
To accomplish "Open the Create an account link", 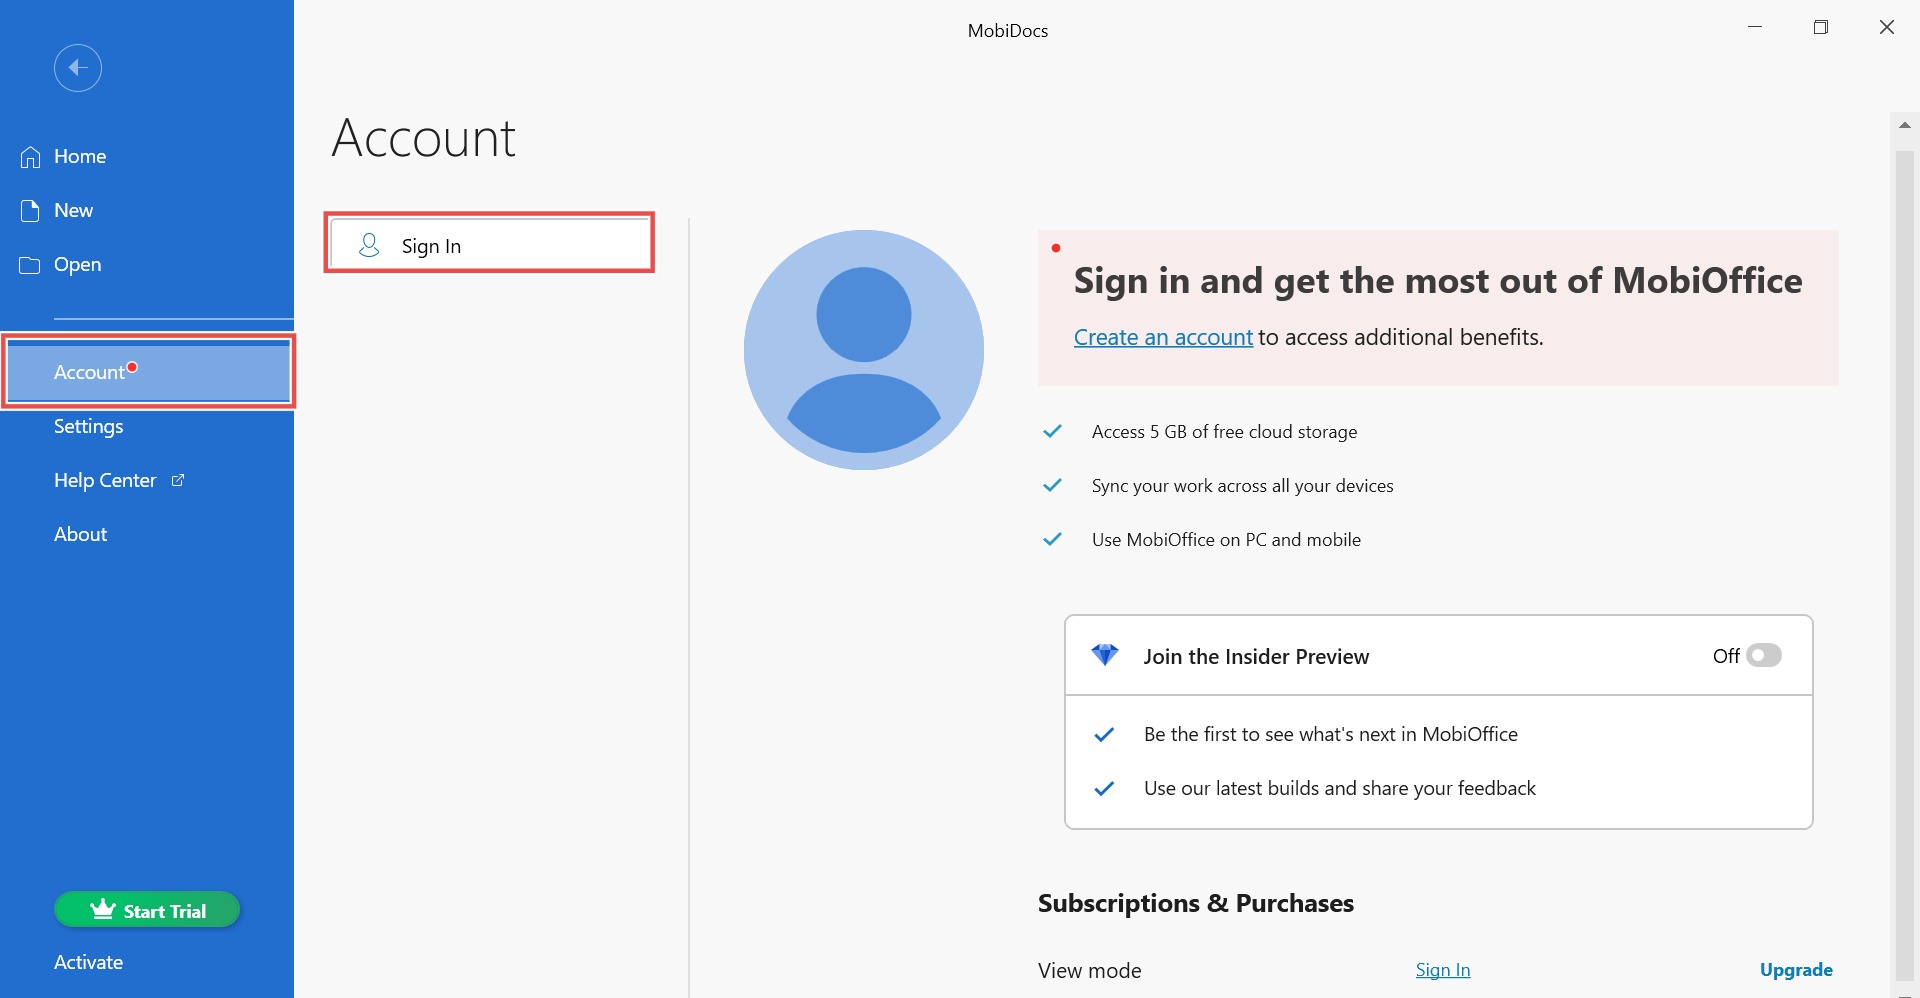I will (x=1162, y=337).
